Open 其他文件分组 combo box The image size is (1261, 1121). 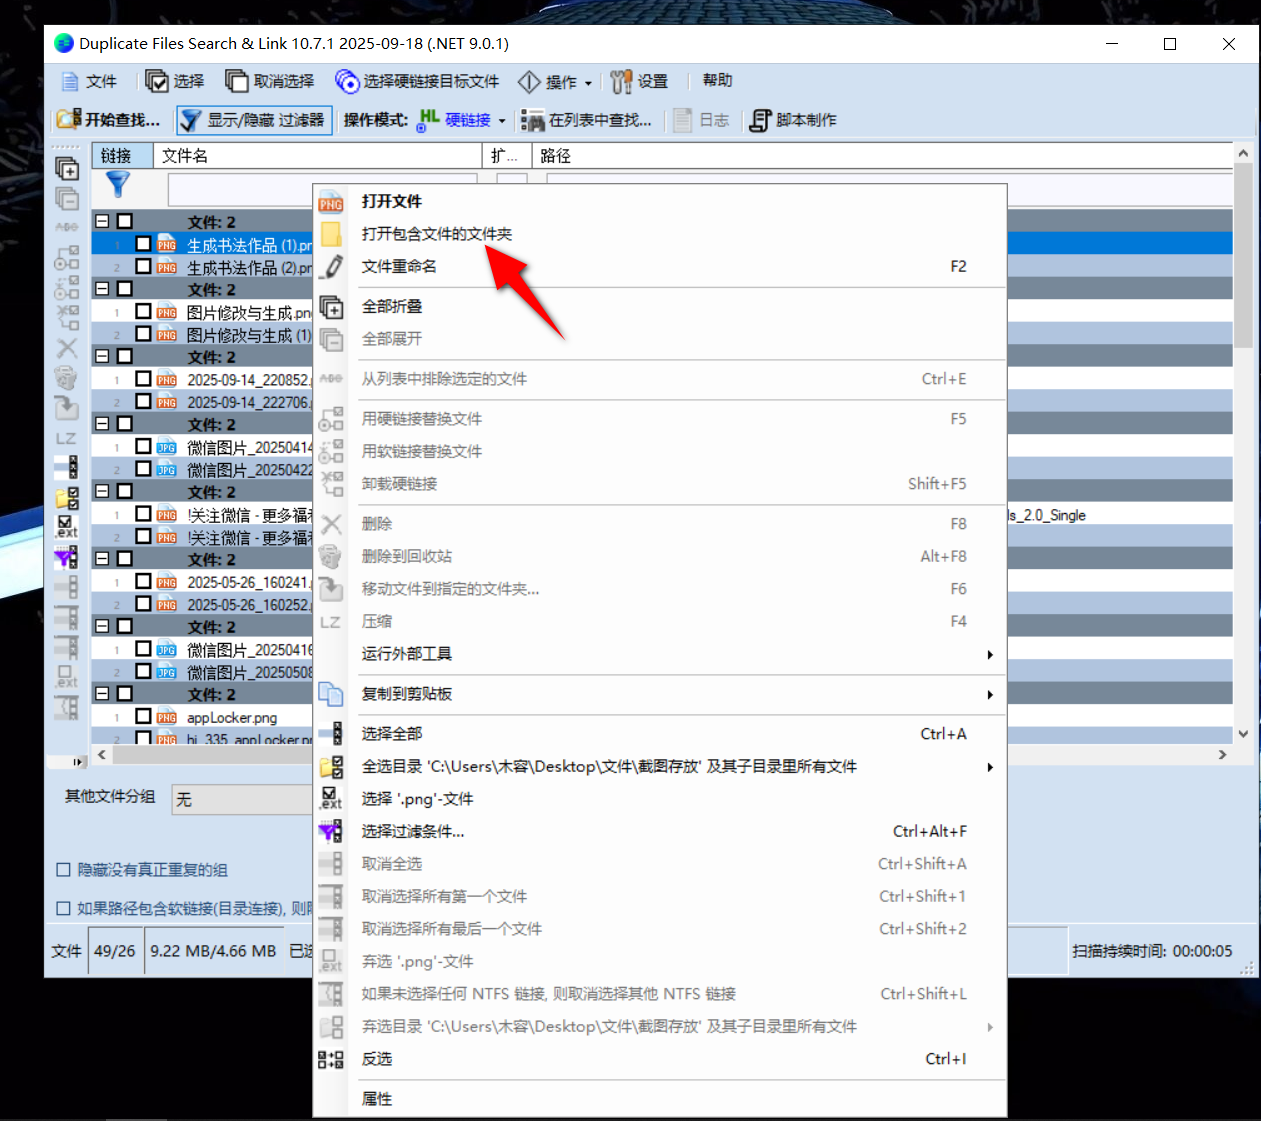click(243, 800)
